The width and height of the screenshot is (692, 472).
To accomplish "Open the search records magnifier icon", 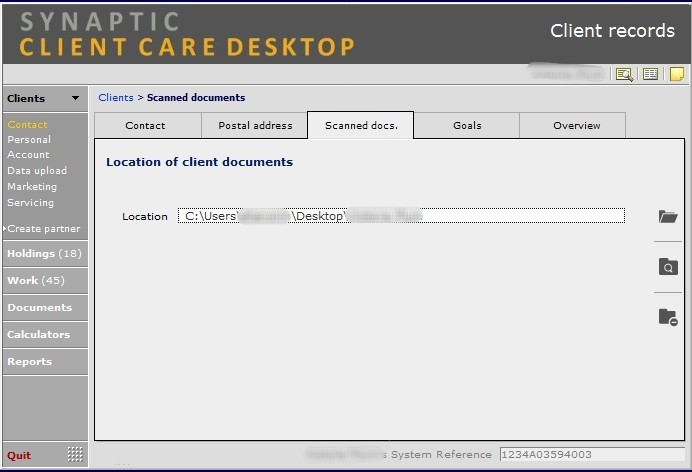I will coord(624,74).
